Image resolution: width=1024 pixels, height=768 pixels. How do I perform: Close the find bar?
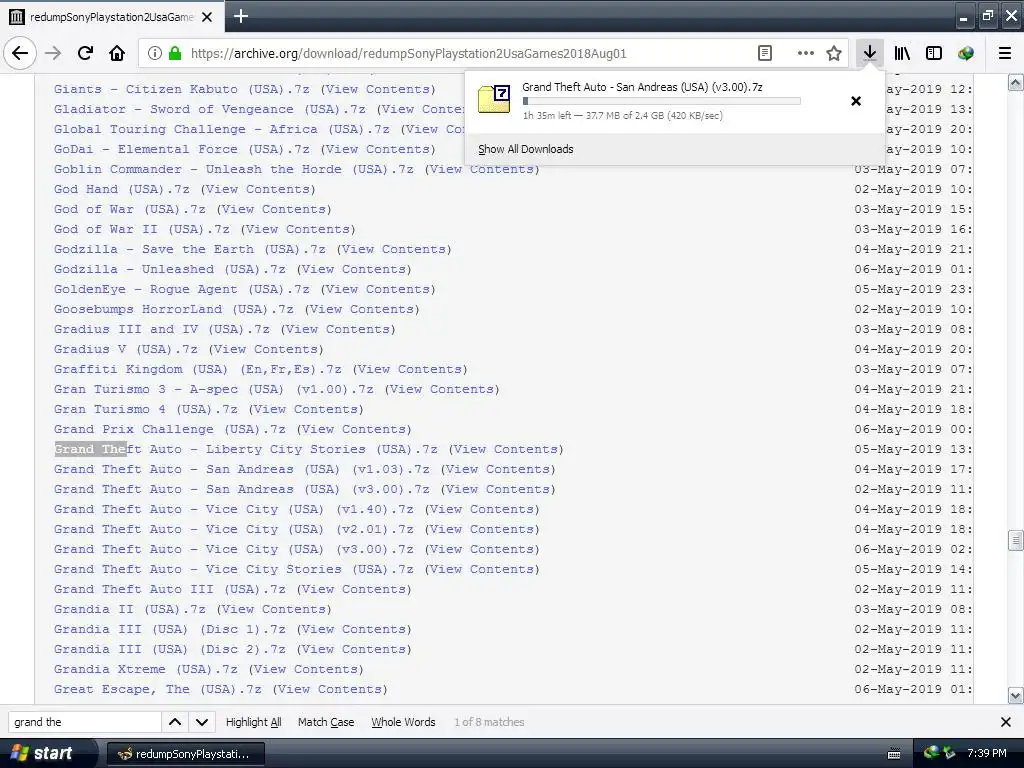[x=1006, y=722]
